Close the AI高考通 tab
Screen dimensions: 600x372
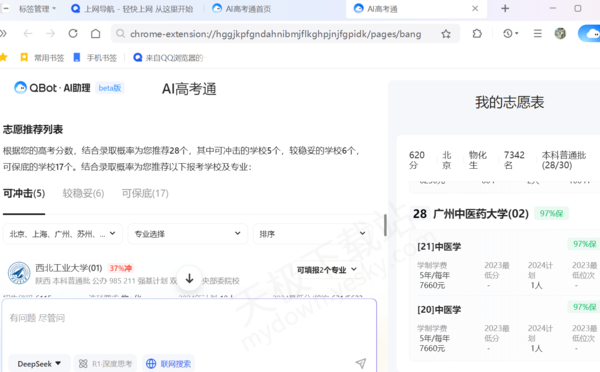tap(475, 8)
